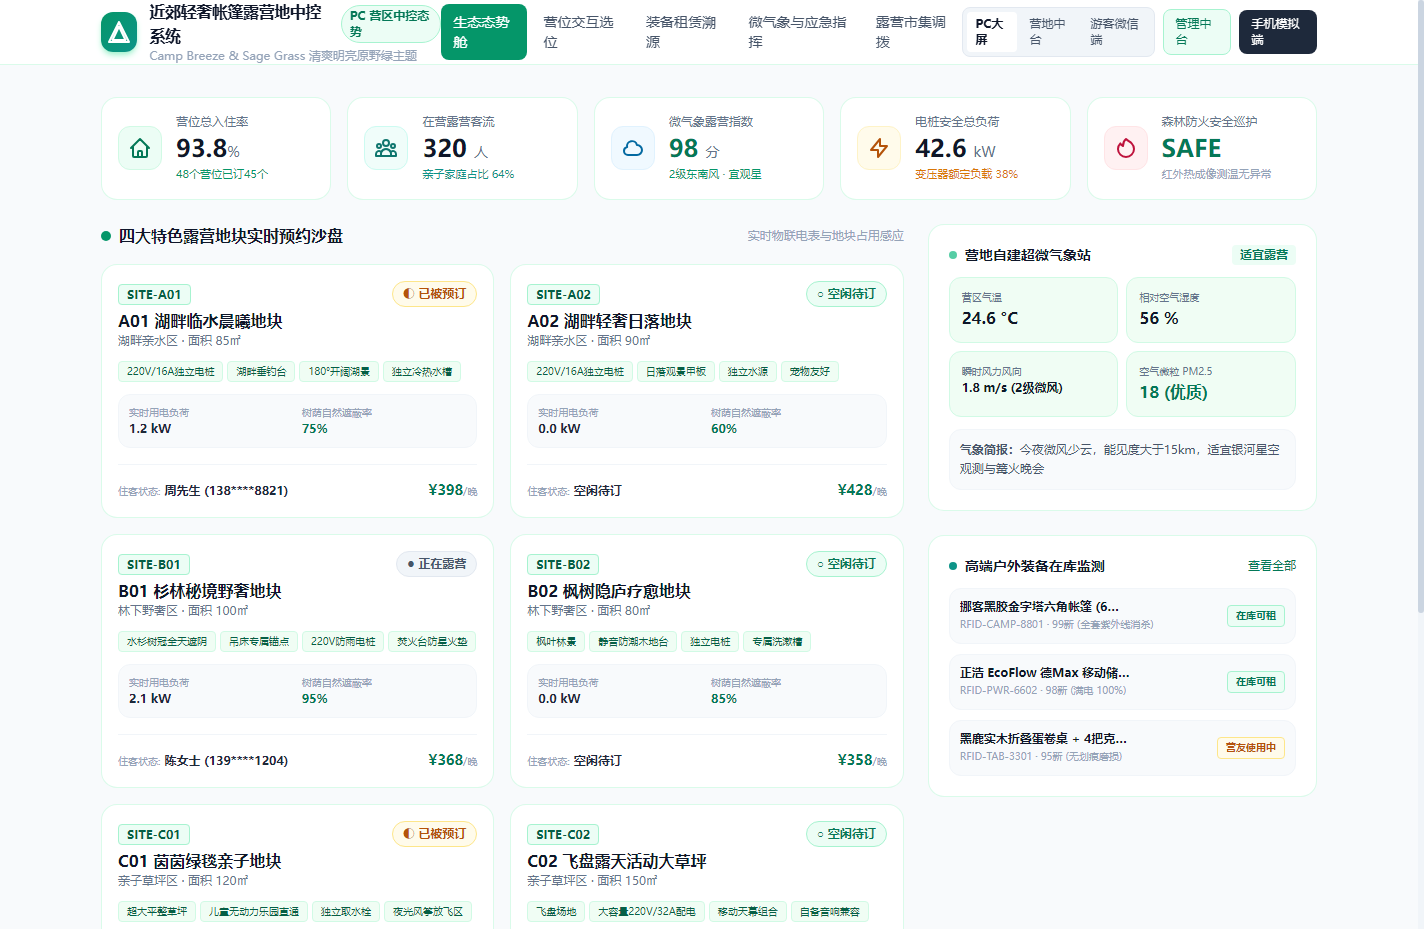Screen dimensions: 1424x929
Task: Click the 相对空气湿度 56 % tile
Action: click(x=1211, y=310)
